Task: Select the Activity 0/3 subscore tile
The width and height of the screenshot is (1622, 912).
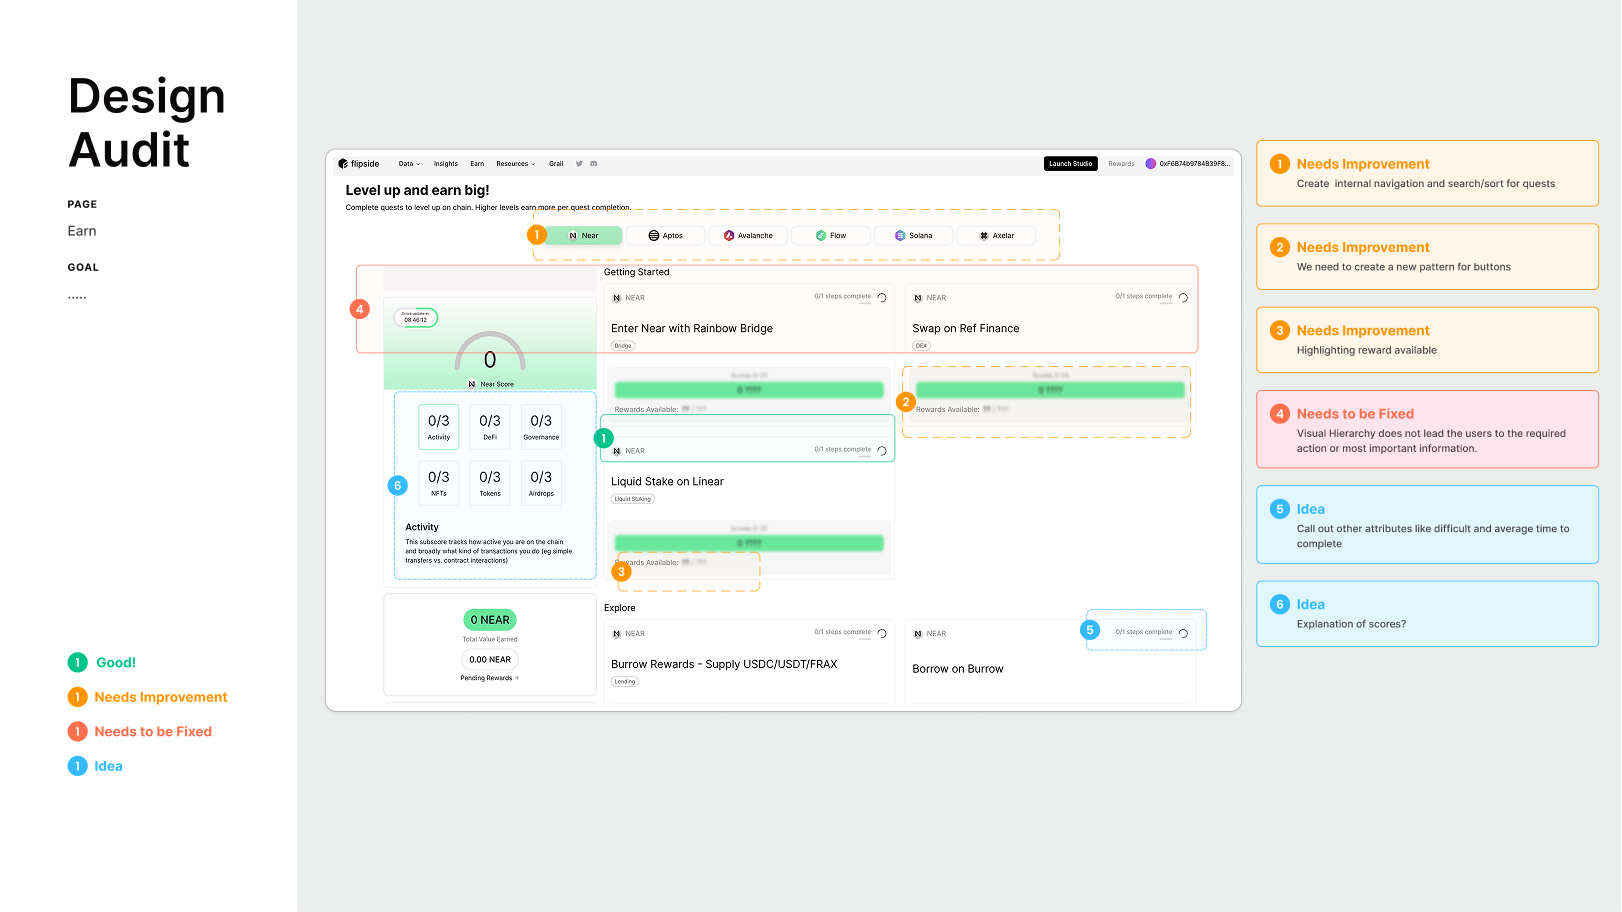Action: tap(439, 427)
